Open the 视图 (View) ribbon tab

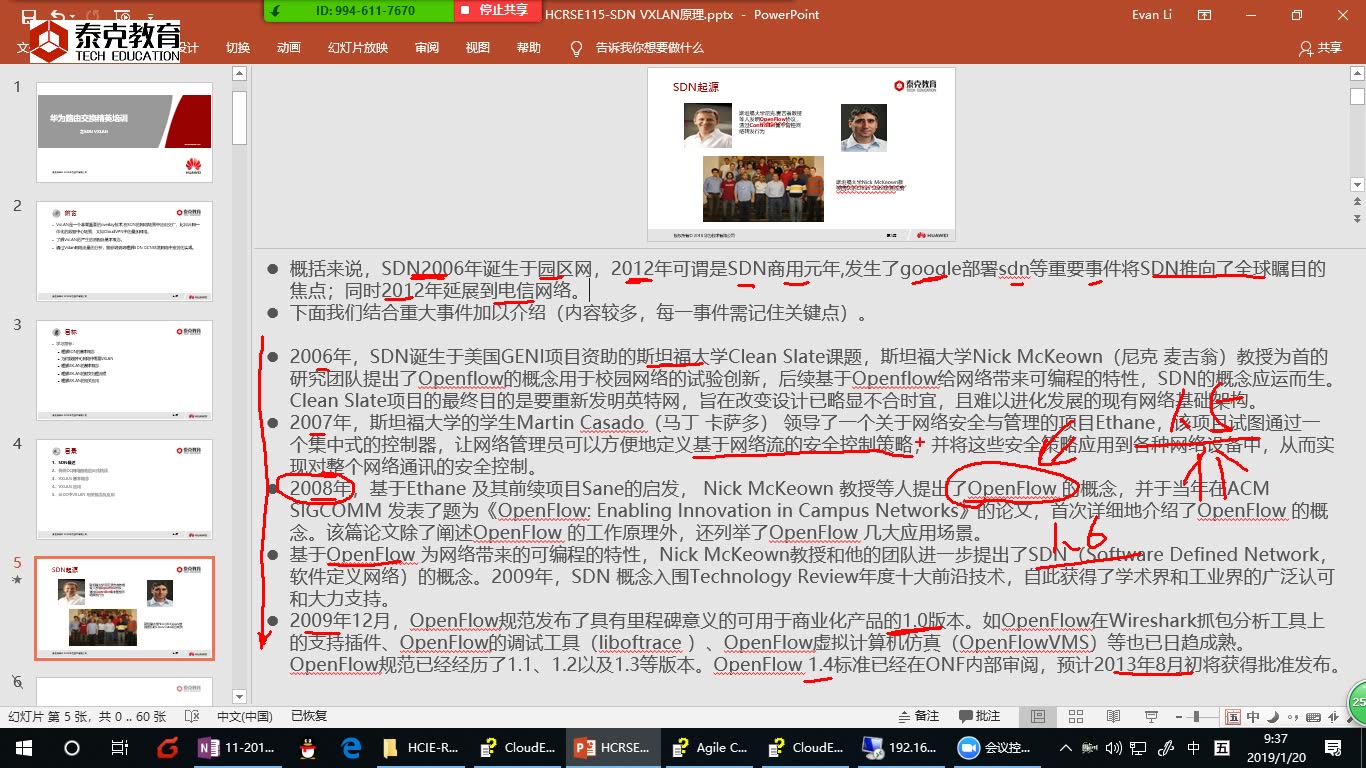point(478,47)
